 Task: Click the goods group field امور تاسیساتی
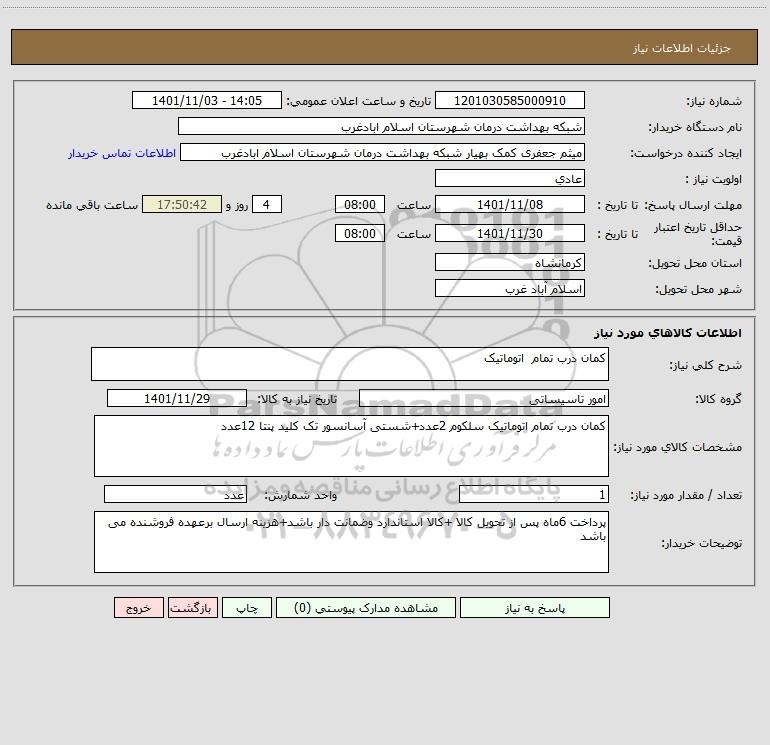click(484, 398)
